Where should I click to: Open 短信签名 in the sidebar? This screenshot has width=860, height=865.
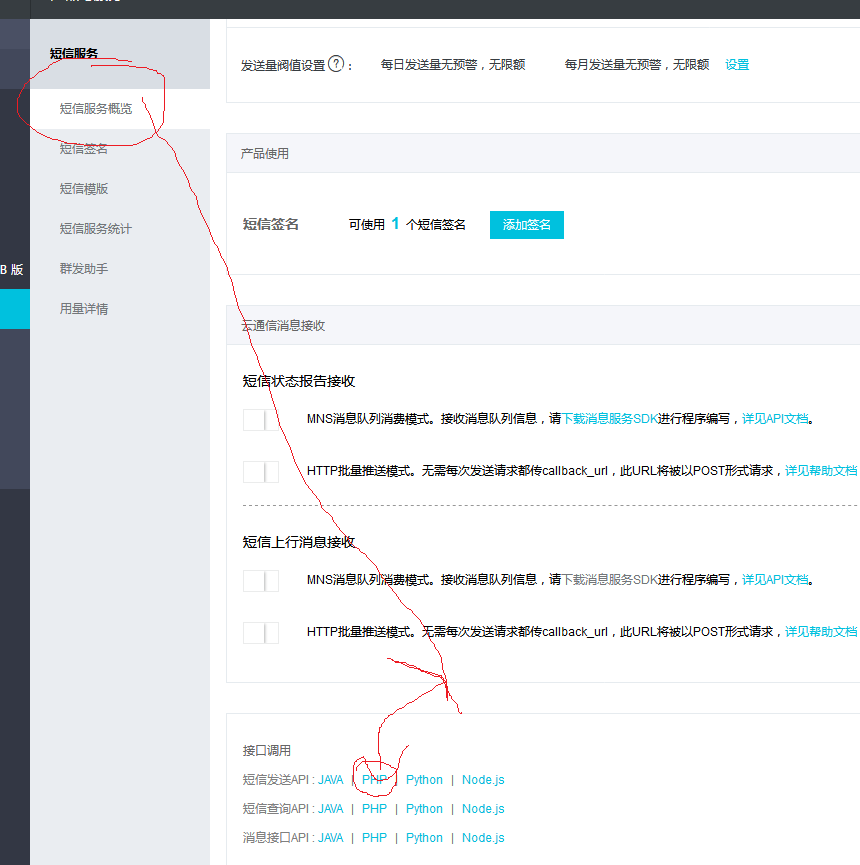(x=84, y=149)
